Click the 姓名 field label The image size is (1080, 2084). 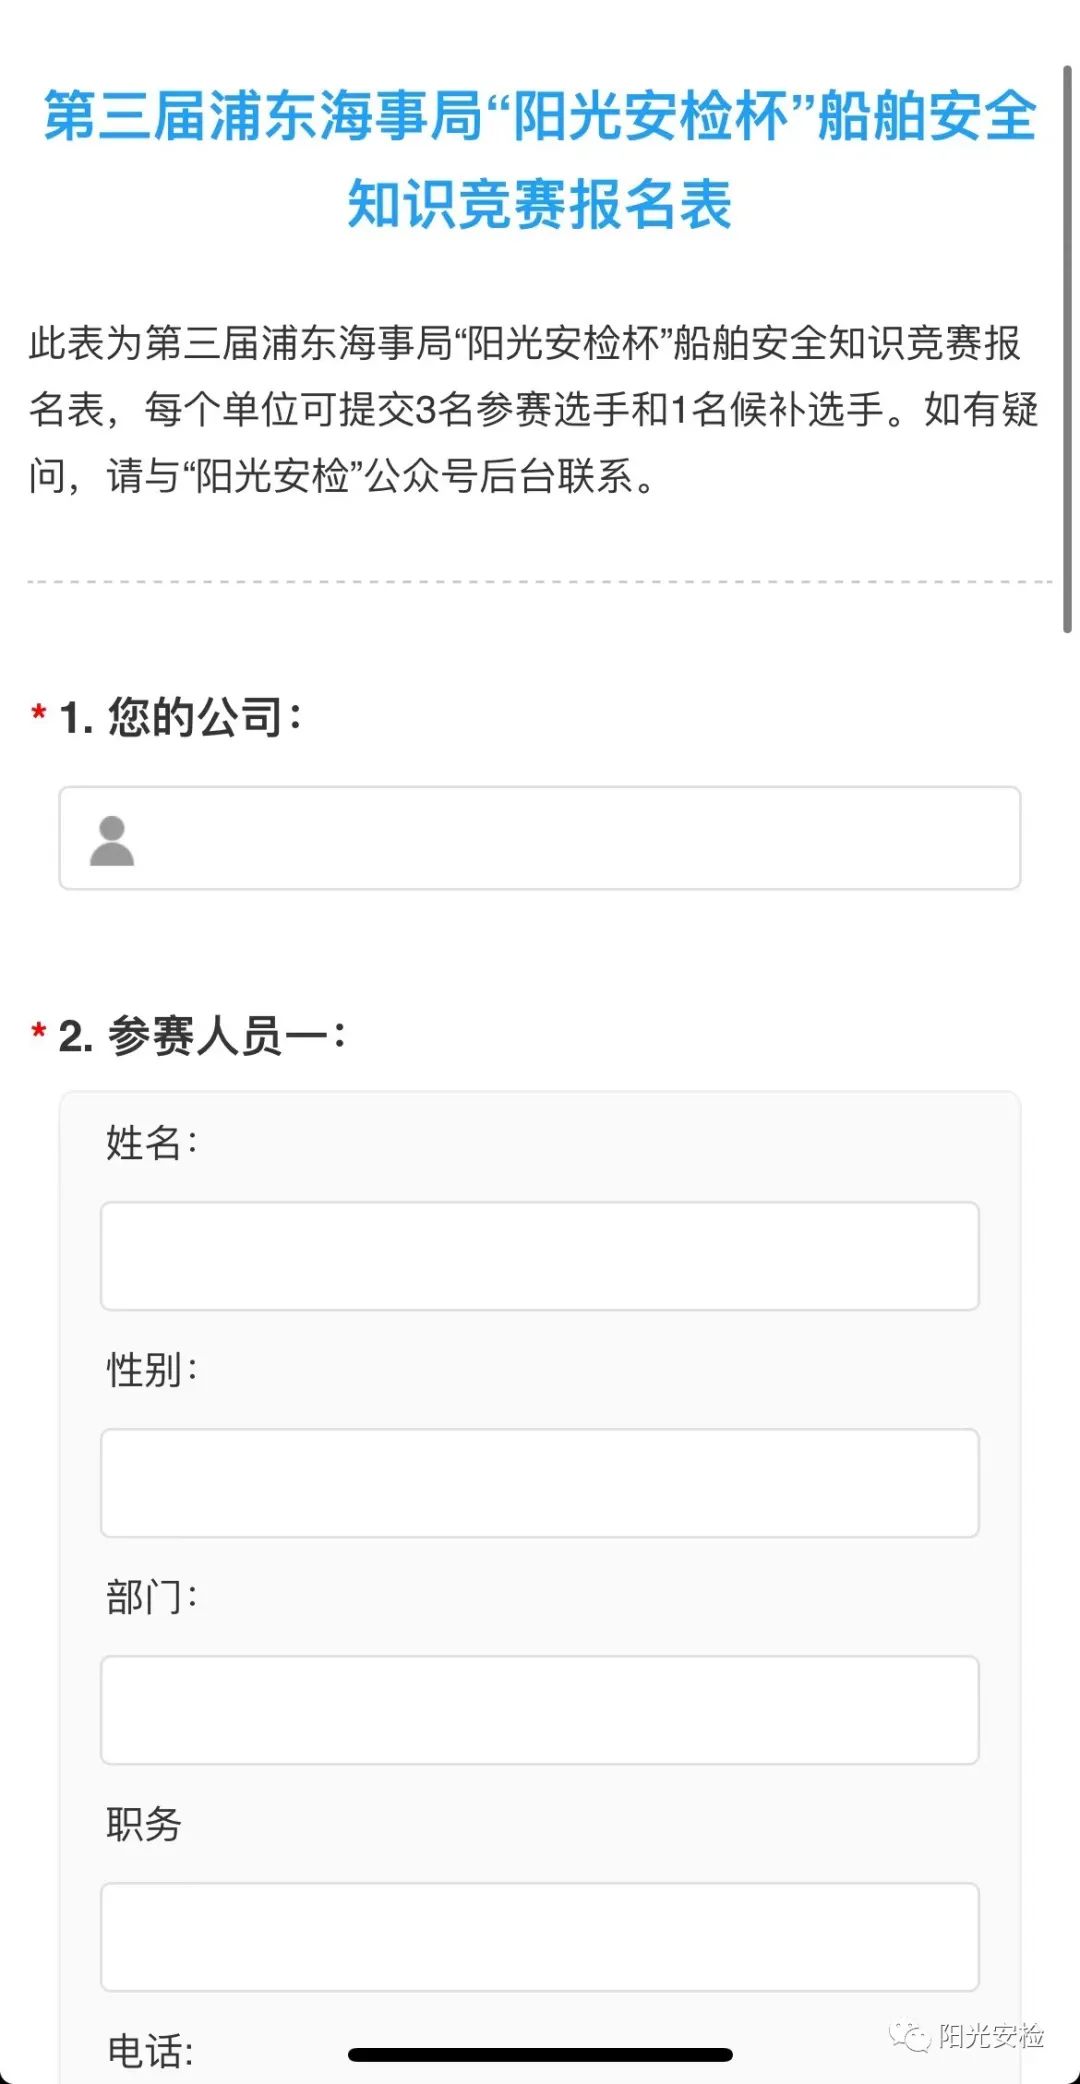[x=152, y=1143]
